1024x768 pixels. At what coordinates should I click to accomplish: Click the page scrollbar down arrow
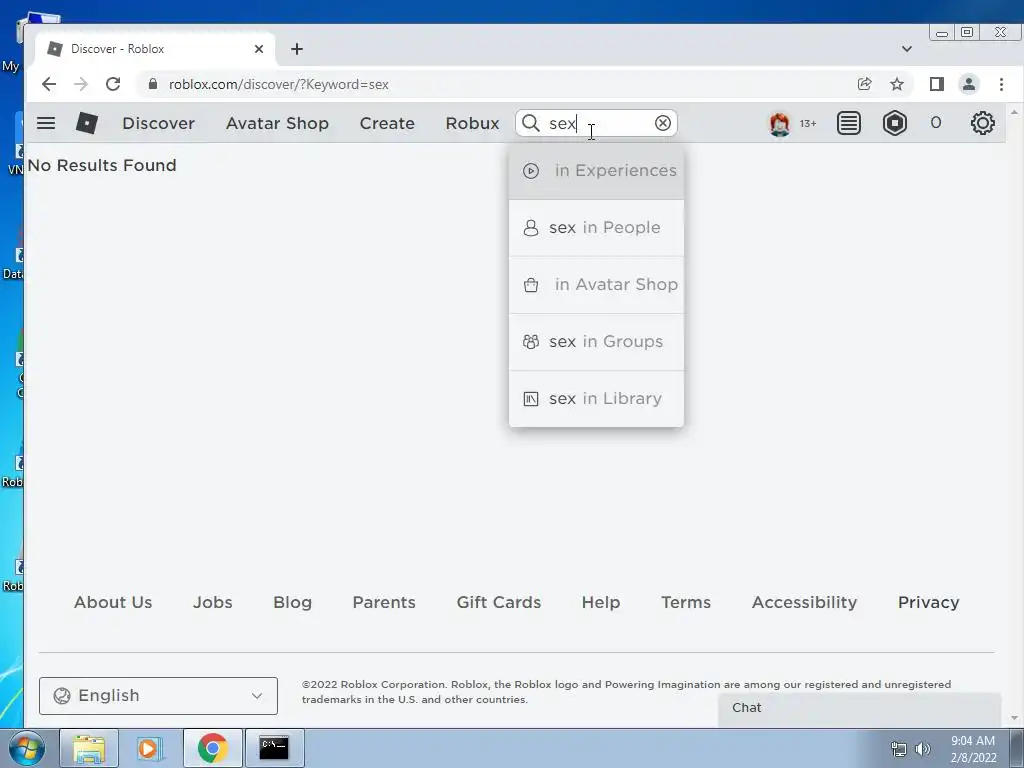pos(1014,718)
